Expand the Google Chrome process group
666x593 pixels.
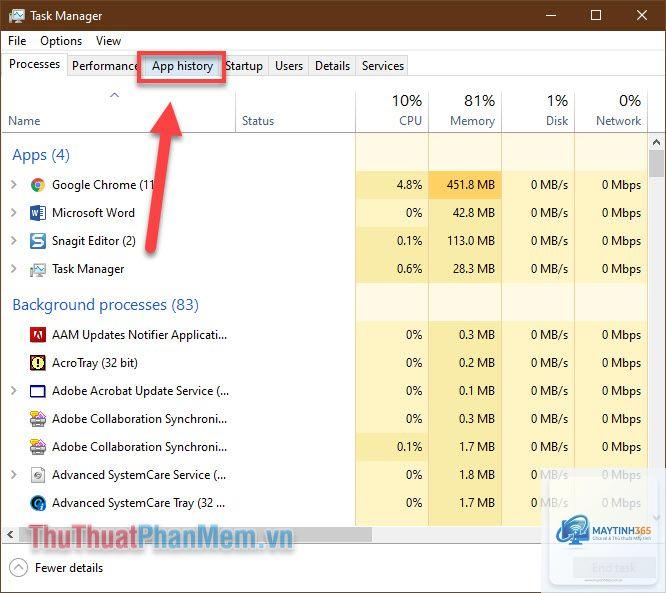click(14, 185)
